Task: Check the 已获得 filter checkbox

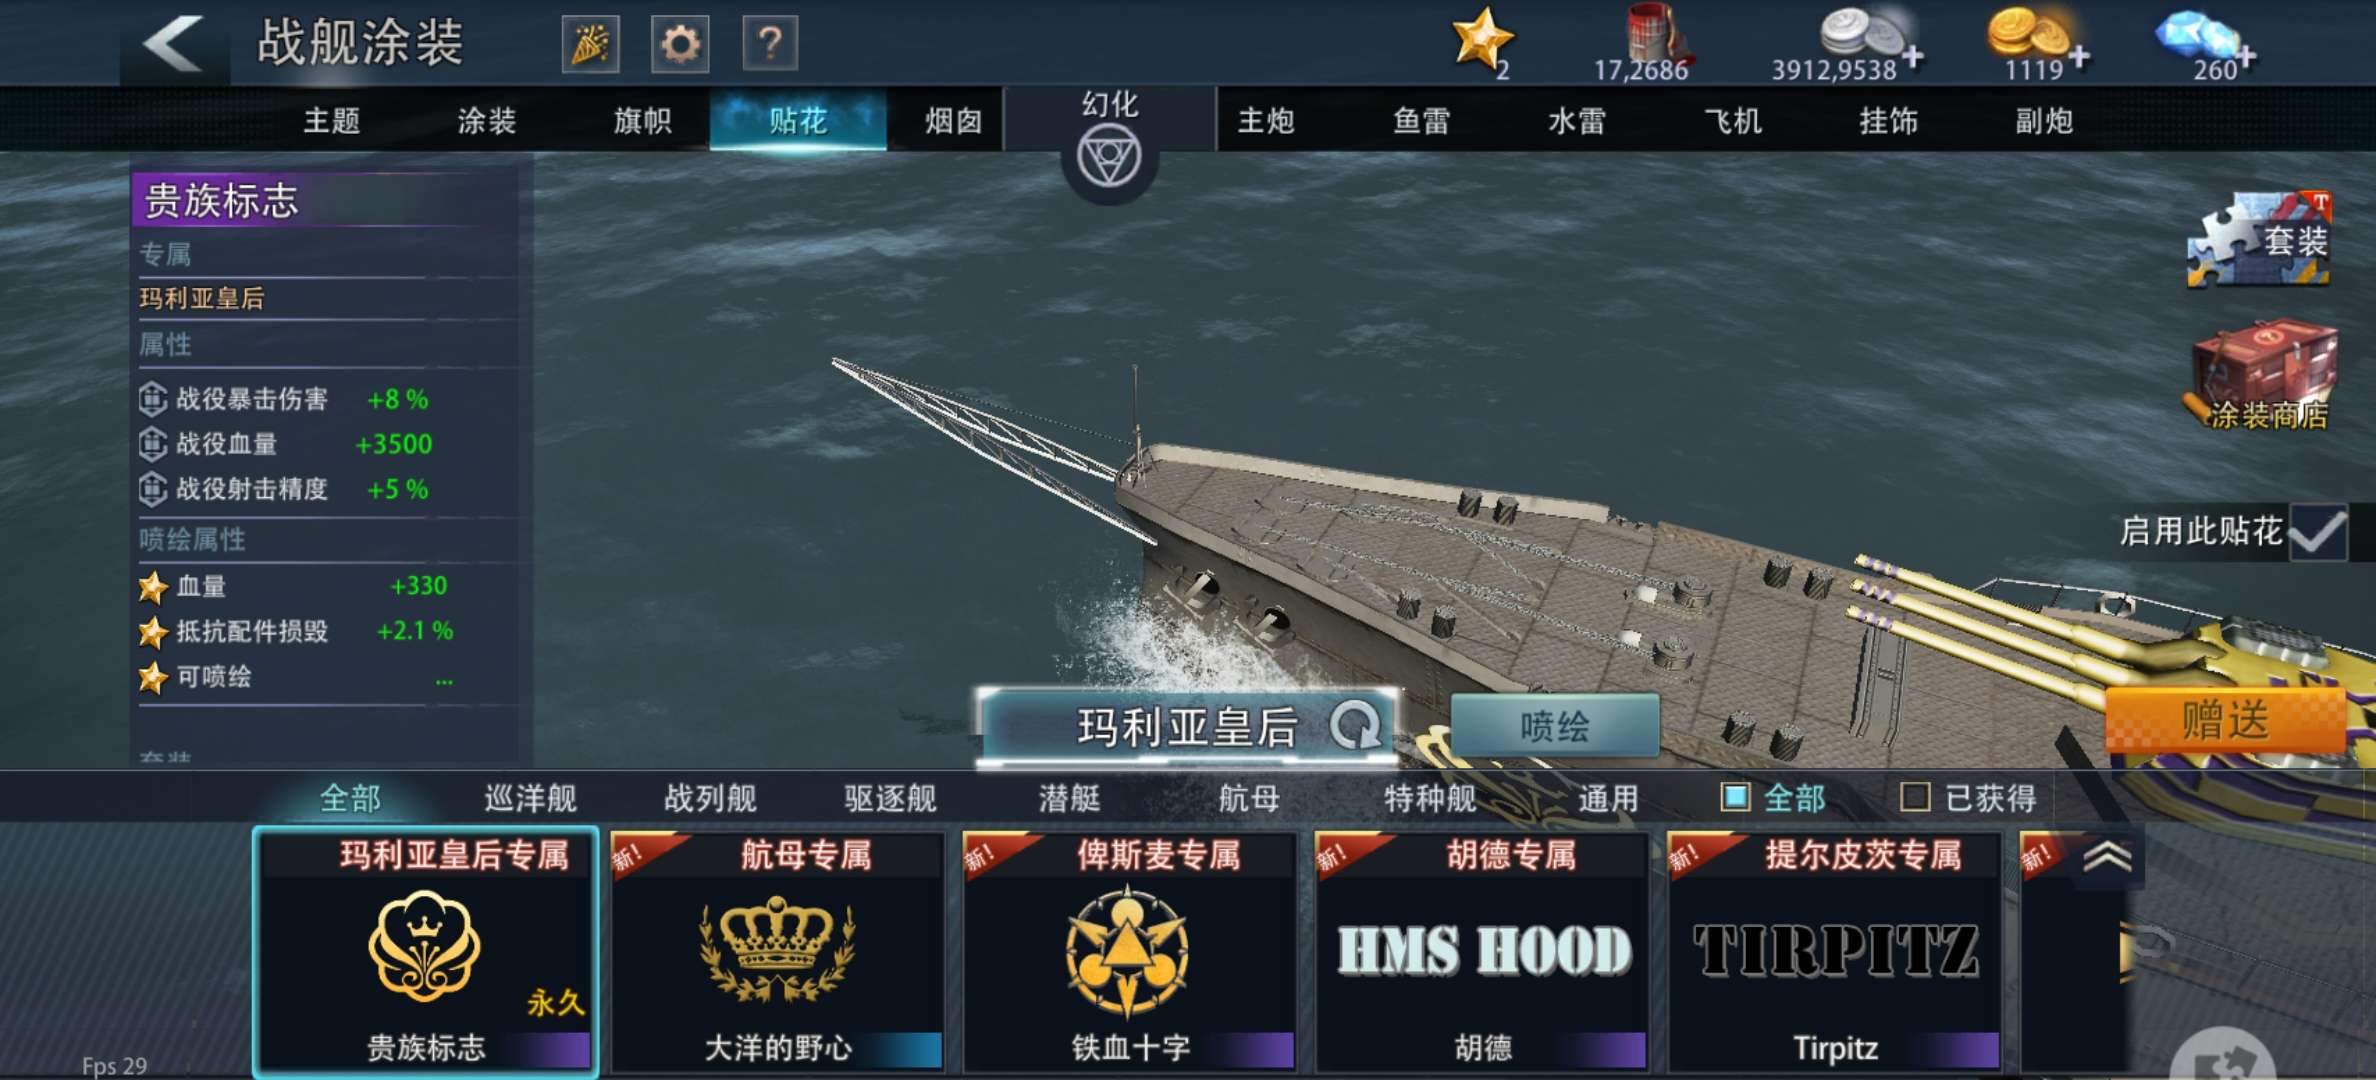Action: 1914,797
